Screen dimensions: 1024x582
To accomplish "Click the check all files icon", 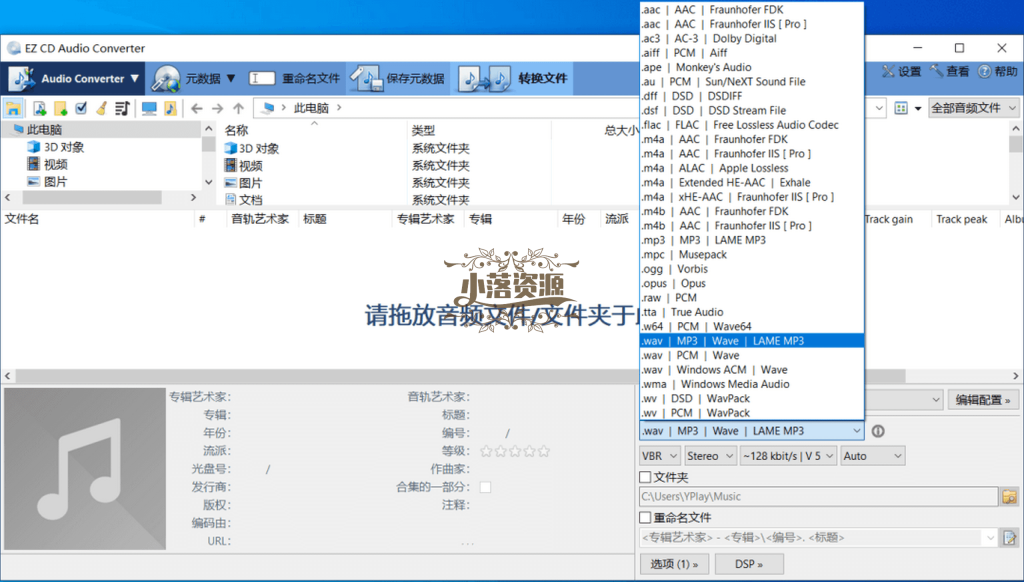I will tap(81, 108).
